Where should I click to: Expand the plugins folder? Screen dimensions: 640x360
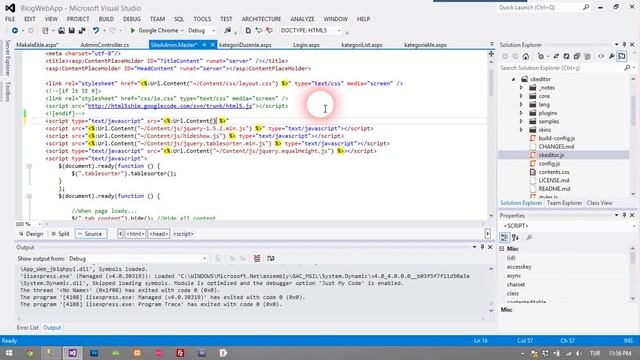coord(521,113)
